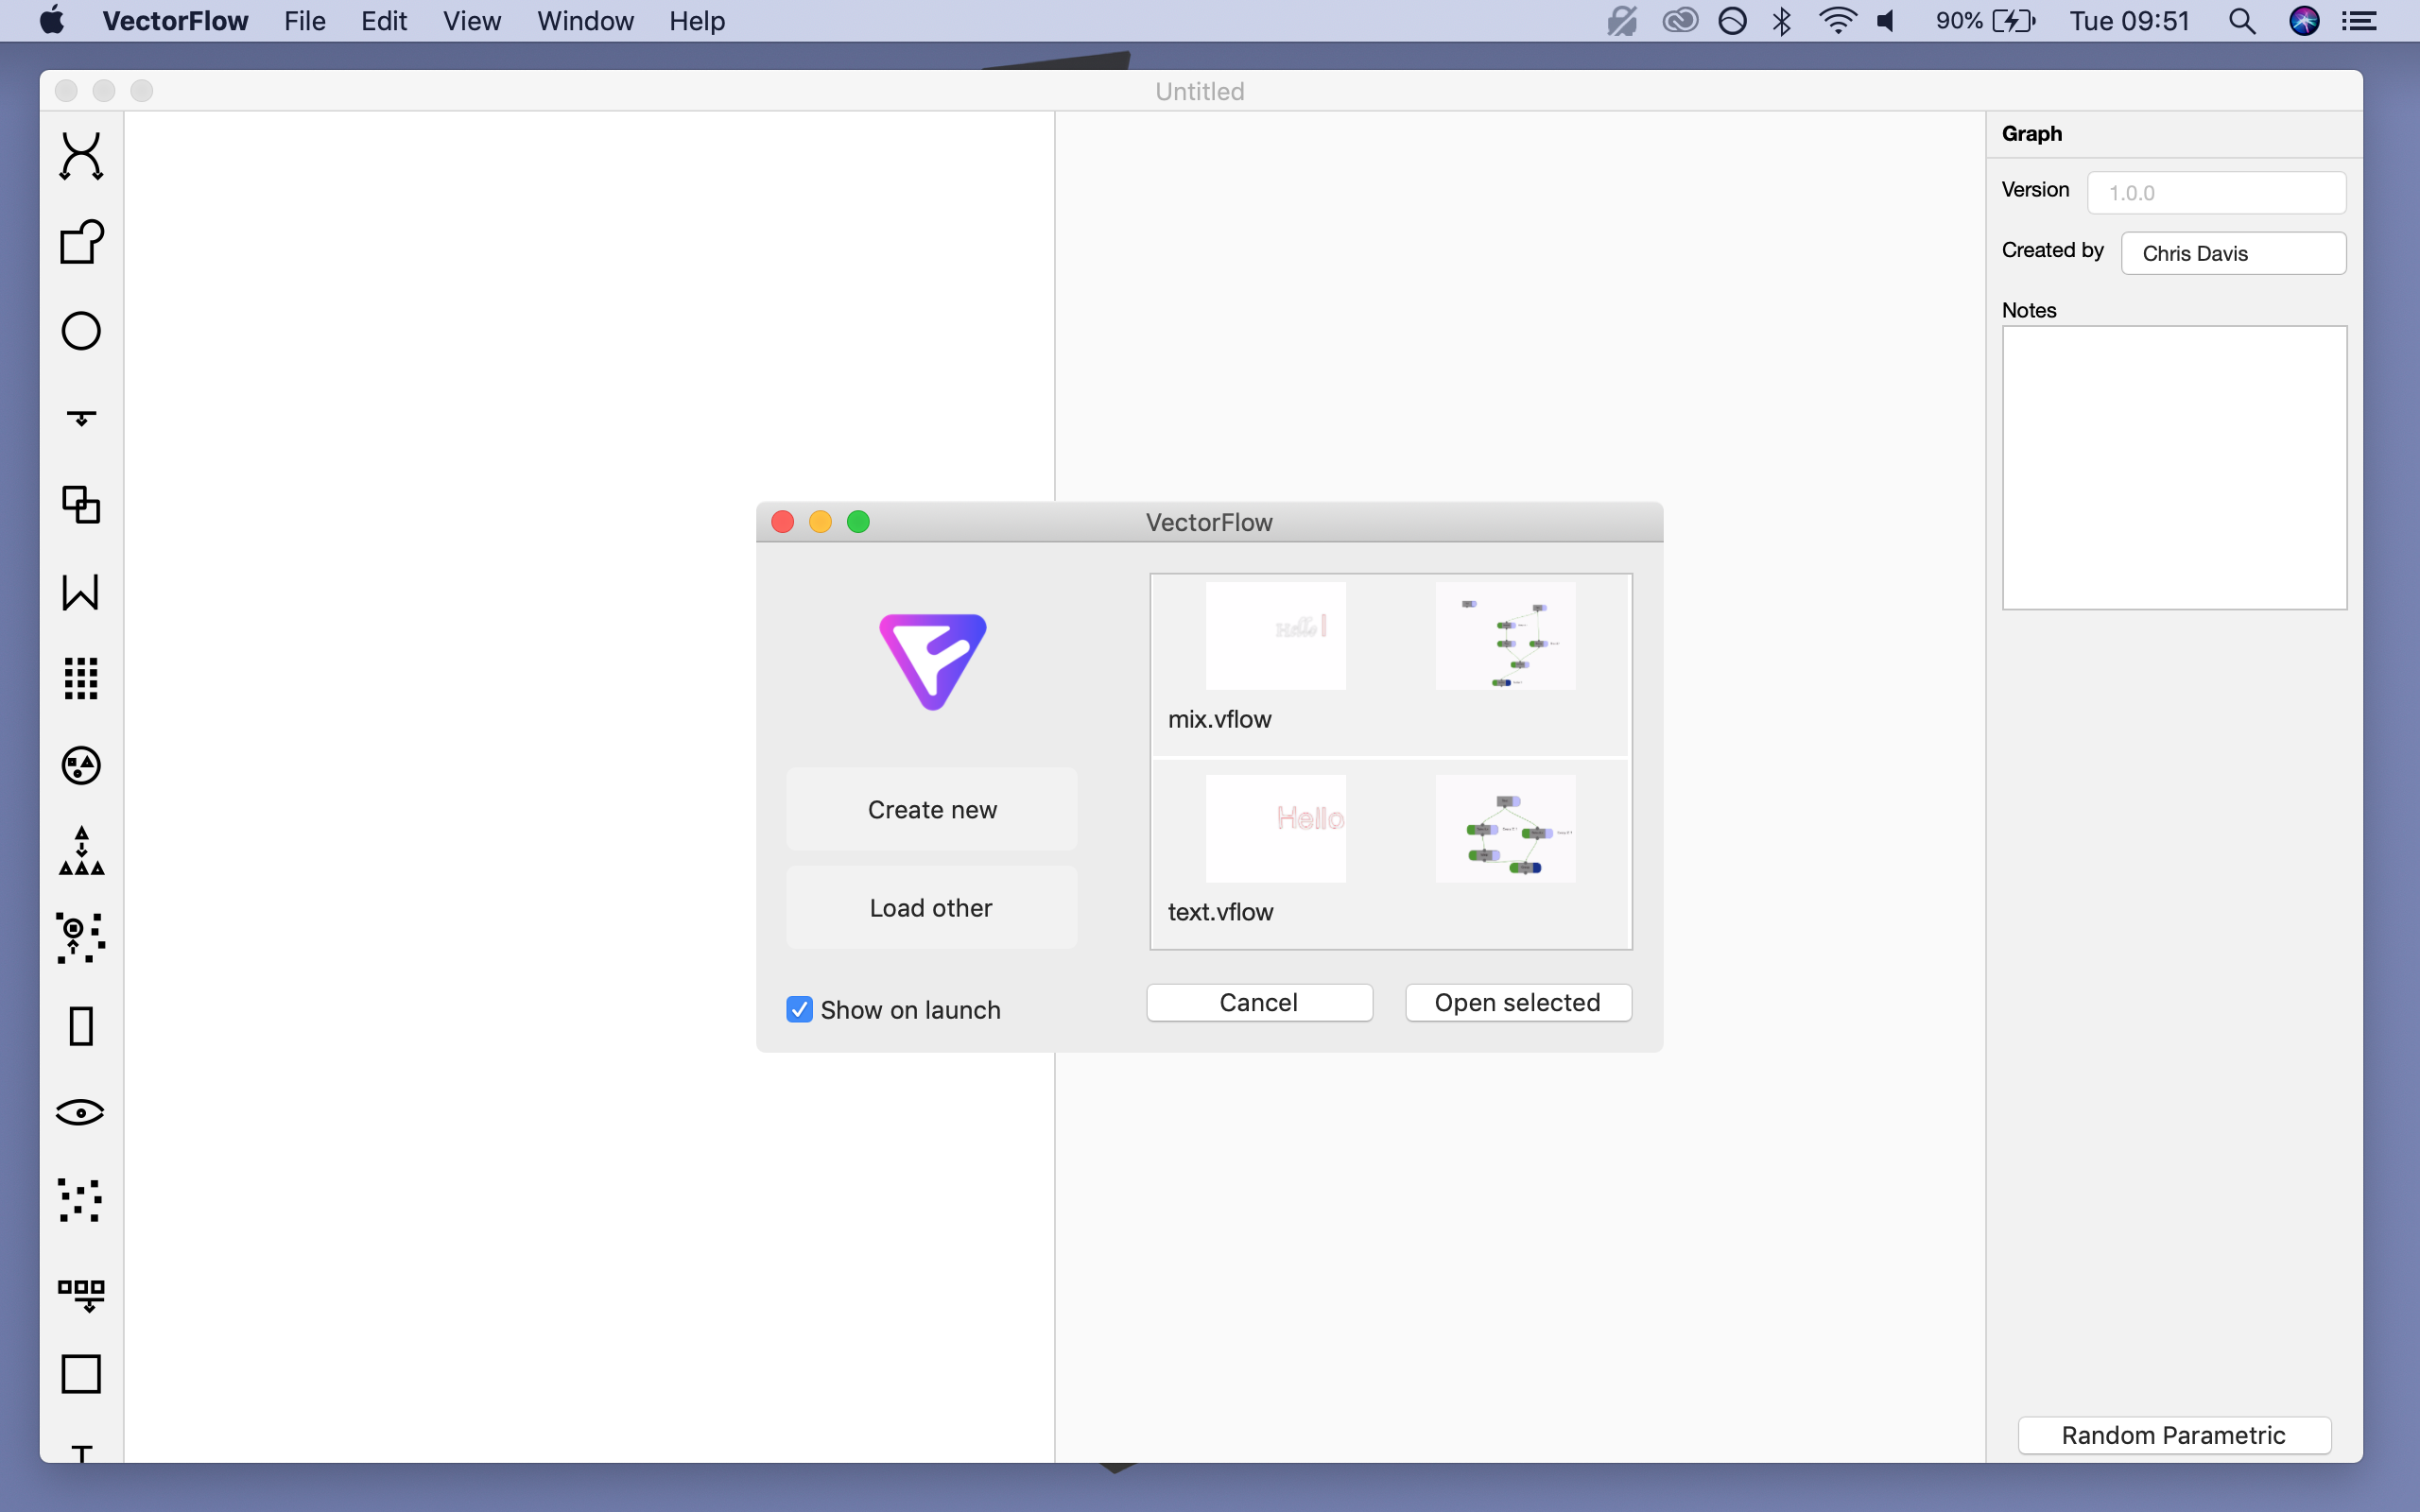2420x1512 pixels.
Task: Click the Load other button
Action: [x=931, y=907]
